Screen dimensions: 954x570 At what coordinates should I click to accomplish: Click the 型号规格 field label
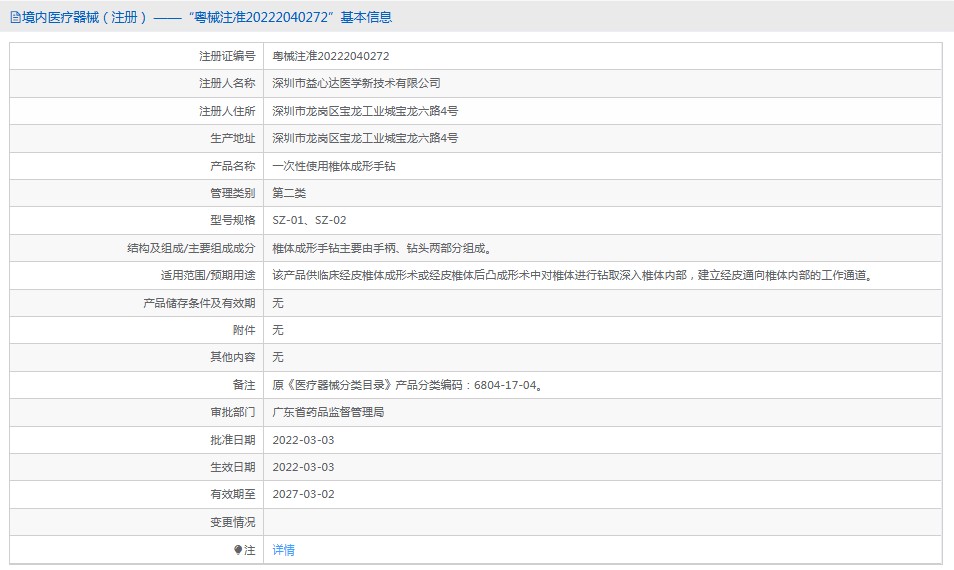click(232, 220)
